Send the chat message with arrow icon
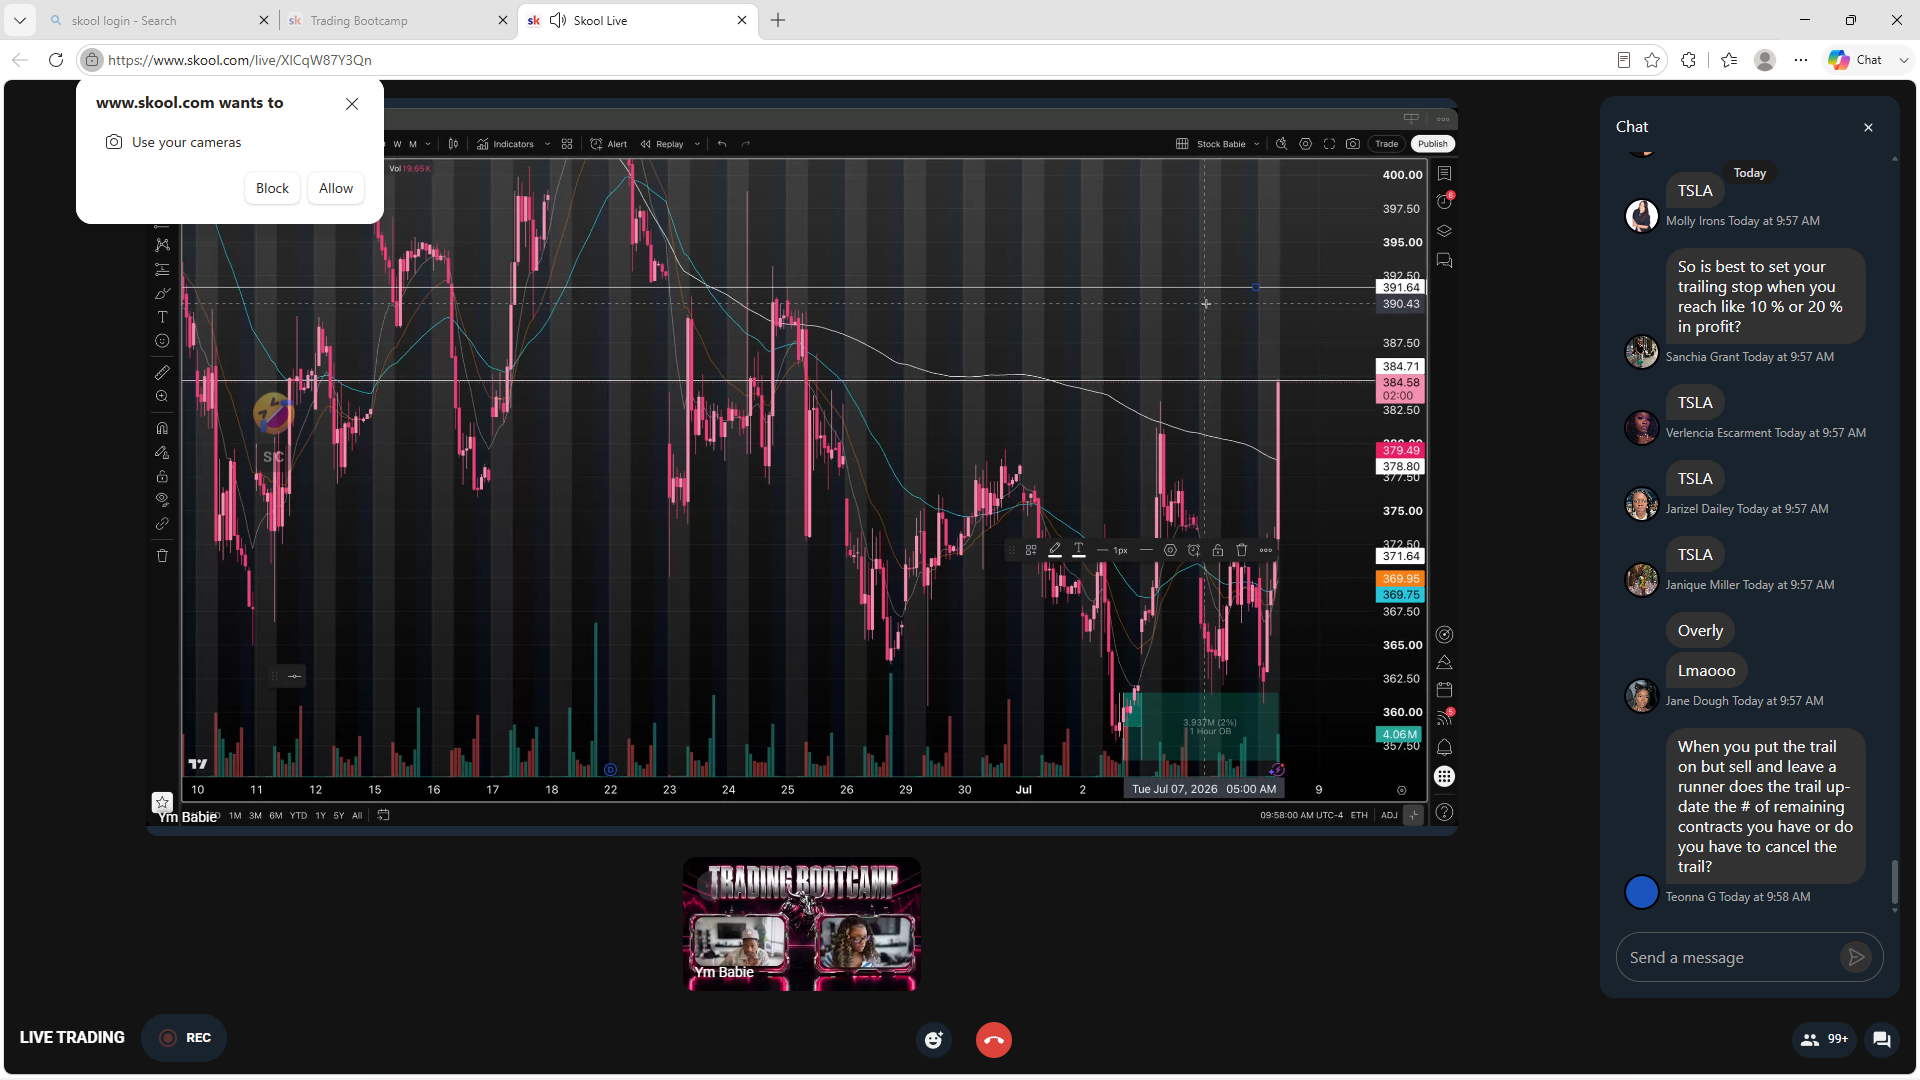Image resolution: width=1920 pixels, height=1080 pixels. (x=1856, y=957)
